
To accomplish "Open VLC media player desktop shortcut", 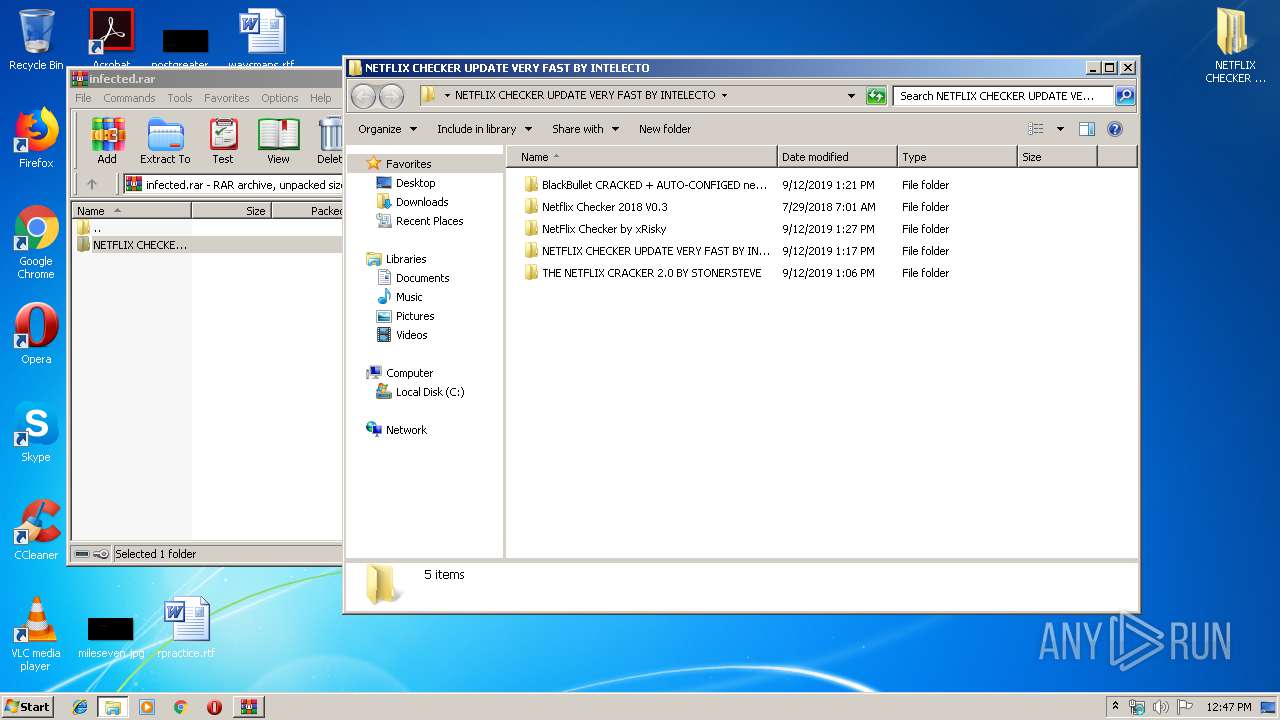I will click(x=36, y=634).
